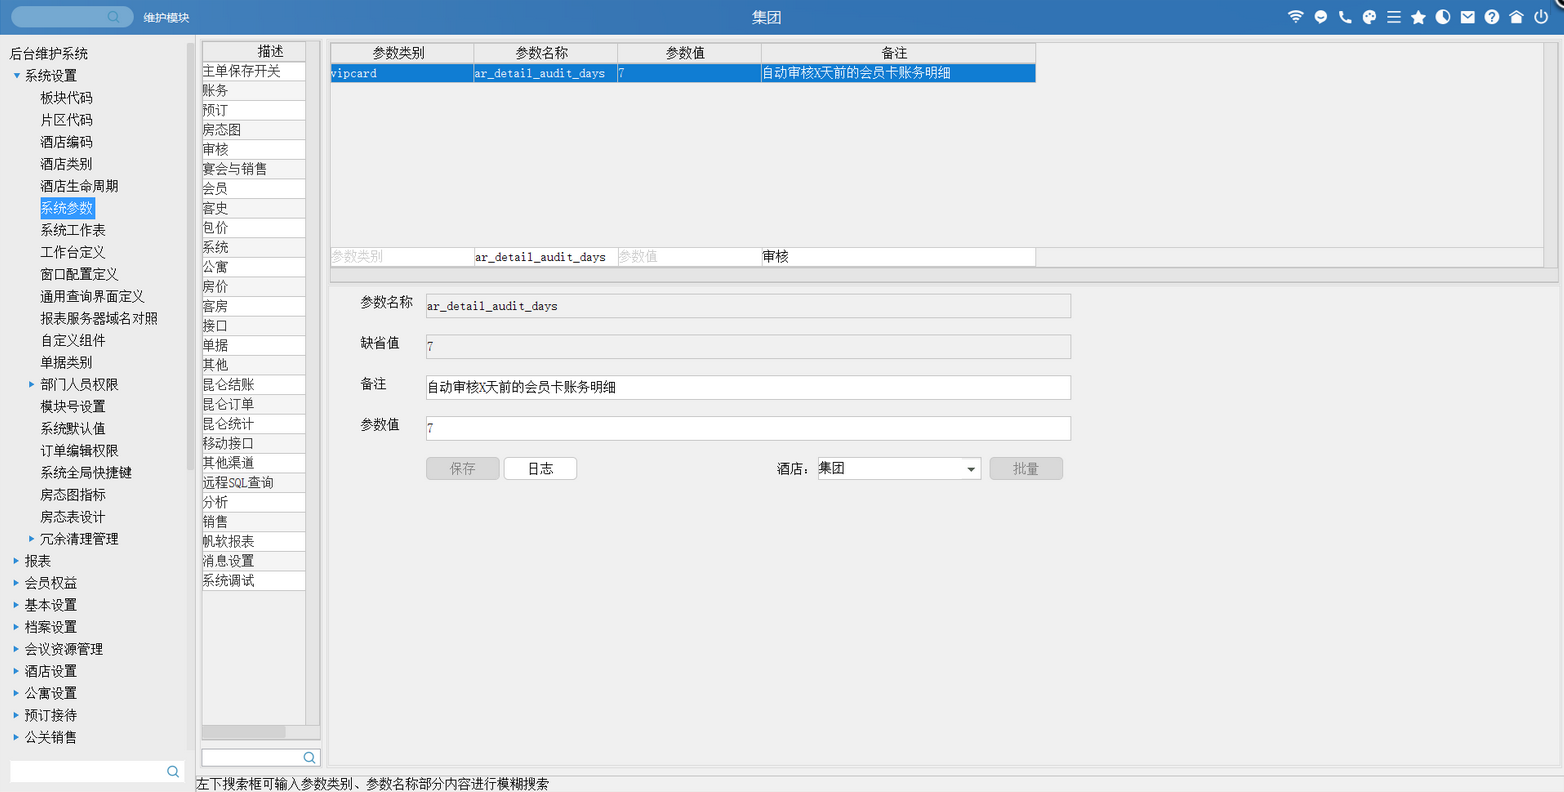Image resolution: width=1564 pixels, height=792 pixels.
Task: Click the 批量 button
Action: (x=1026, y=468)
